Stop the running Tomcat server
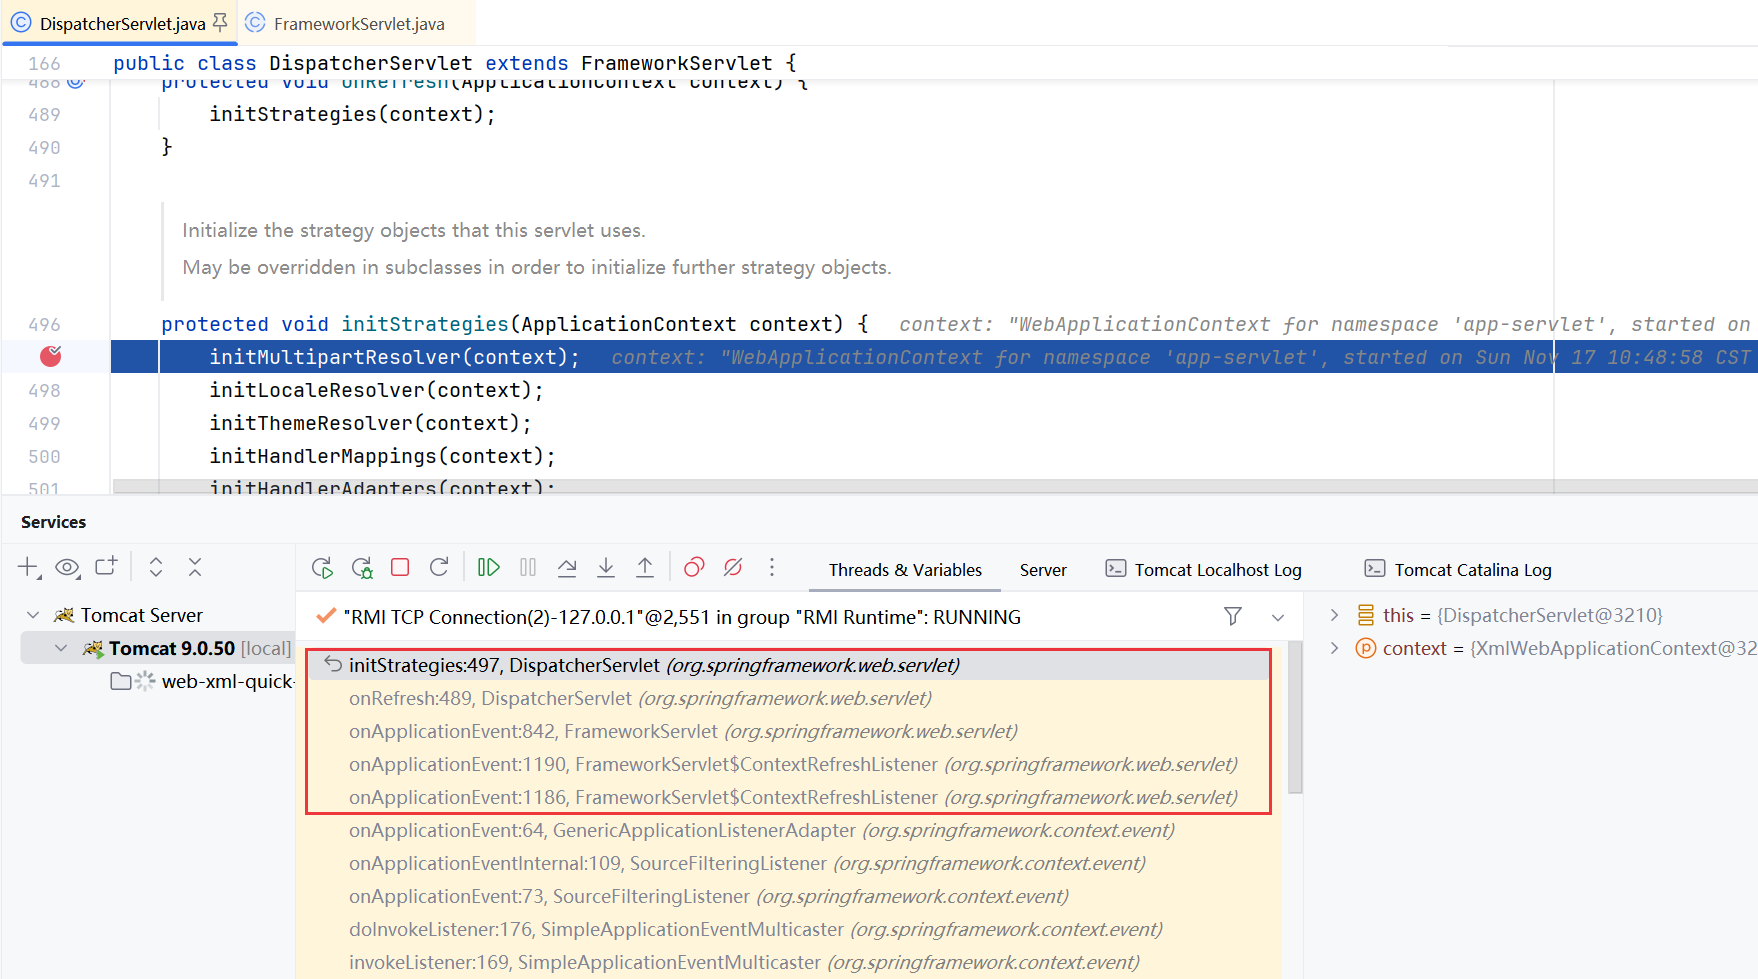 pyautogui.click(x=400, y=568)
